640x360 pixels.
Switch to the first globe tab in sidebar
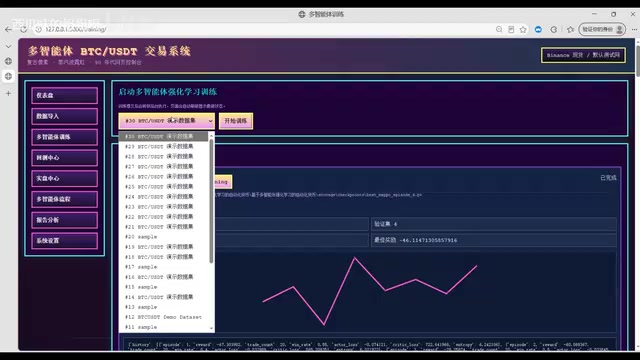(x=8, y=61)
